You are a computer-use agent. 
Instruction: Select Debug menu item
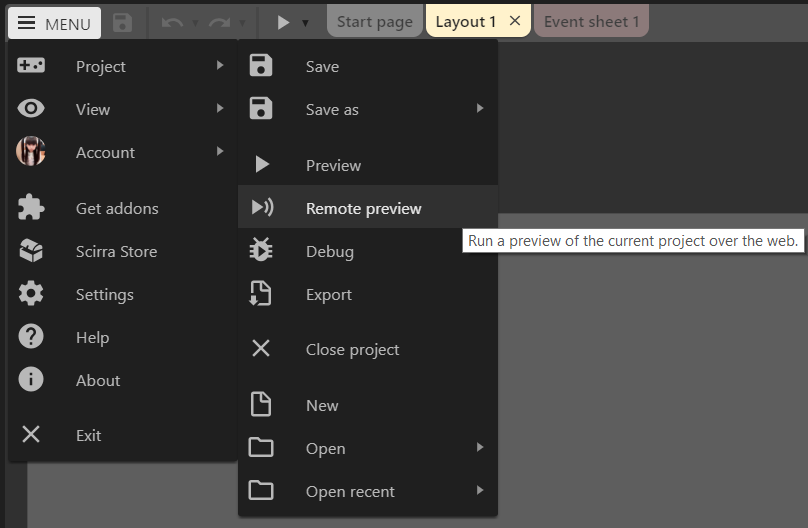(368, 251)
